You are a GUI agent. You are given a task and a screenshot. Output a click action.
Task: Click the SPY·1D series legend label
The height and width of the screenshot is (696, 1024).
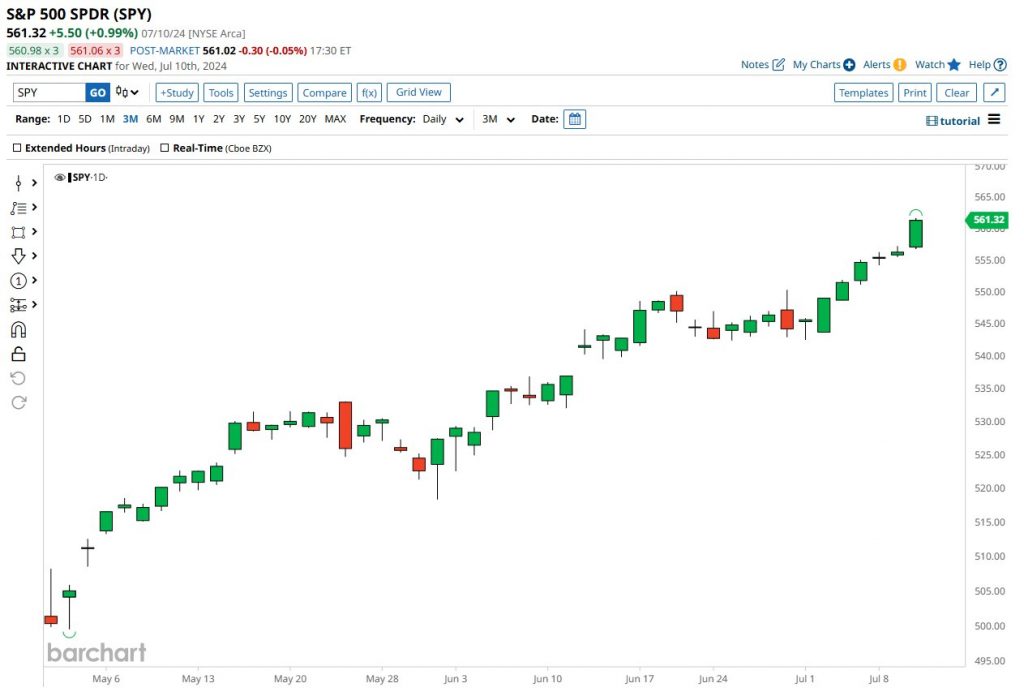[x=89, y=178]
